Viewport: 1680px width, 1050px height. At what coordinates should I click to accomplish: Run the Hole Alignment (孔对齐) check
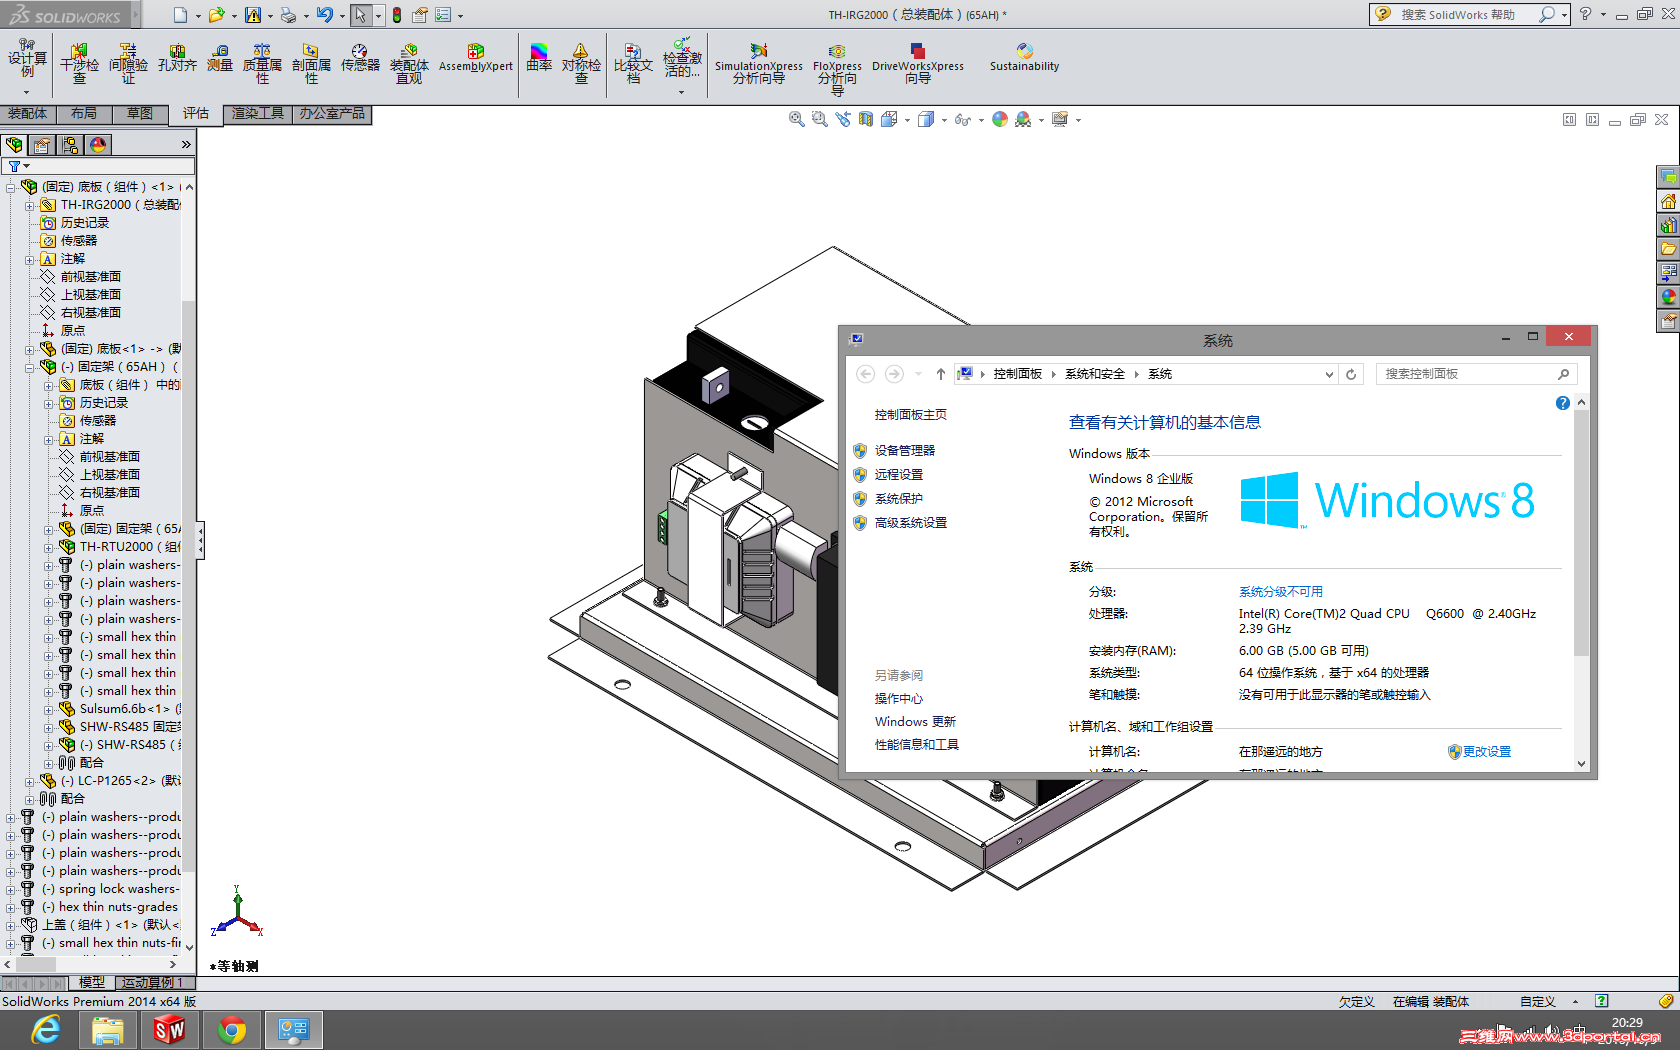click(x=177, y=58)
